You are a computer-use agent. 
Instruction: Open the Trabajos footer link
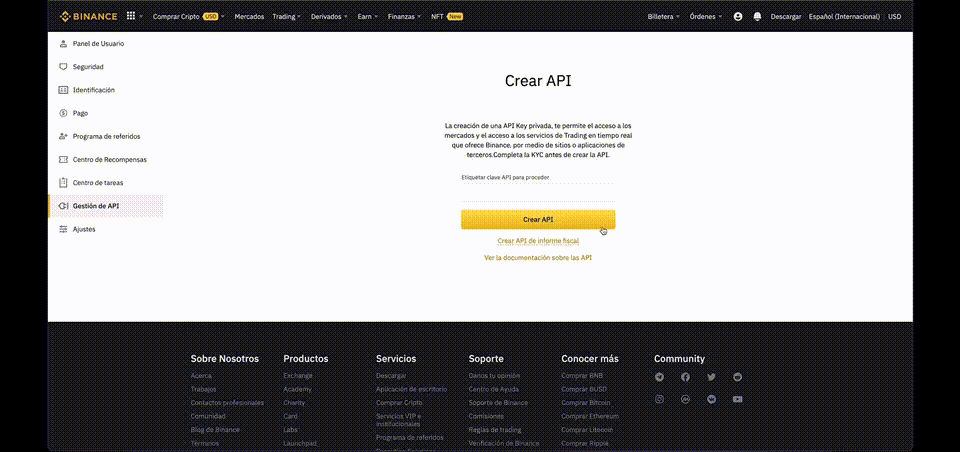pyautogui.click(x=203, y=389)
